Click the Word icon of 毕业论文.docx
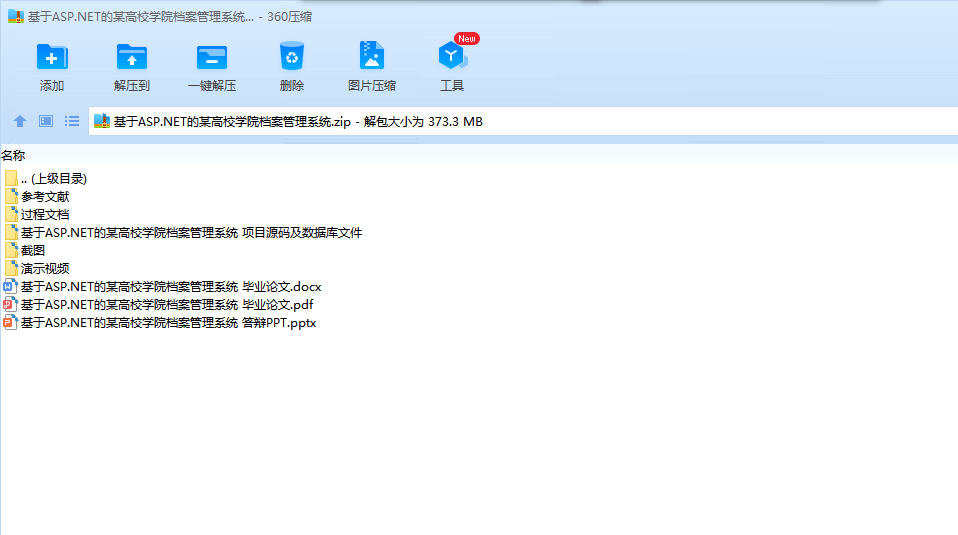The height and width of the screenshot is (535, 958). coord(10,286)
